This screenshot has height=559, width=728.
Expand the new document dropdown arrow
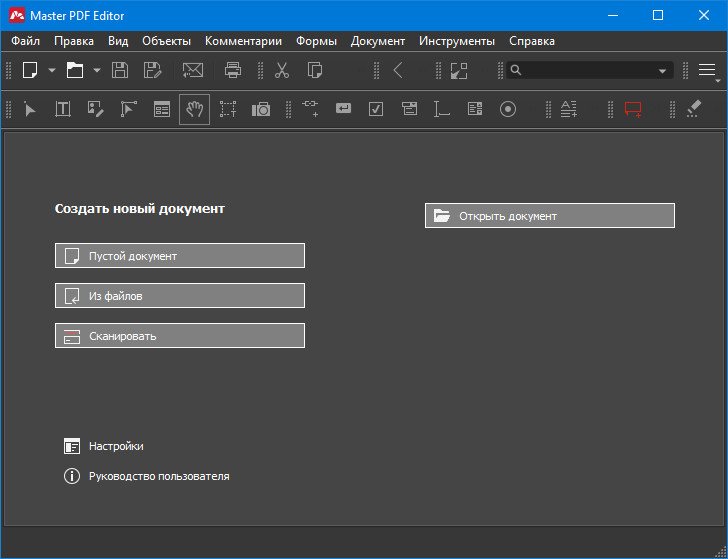52,71
